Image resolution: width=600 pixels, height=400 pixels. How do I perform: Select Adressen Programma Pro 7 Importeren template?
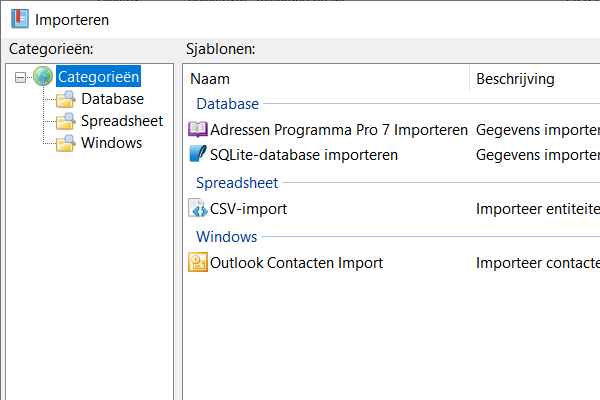pos(338,130)
